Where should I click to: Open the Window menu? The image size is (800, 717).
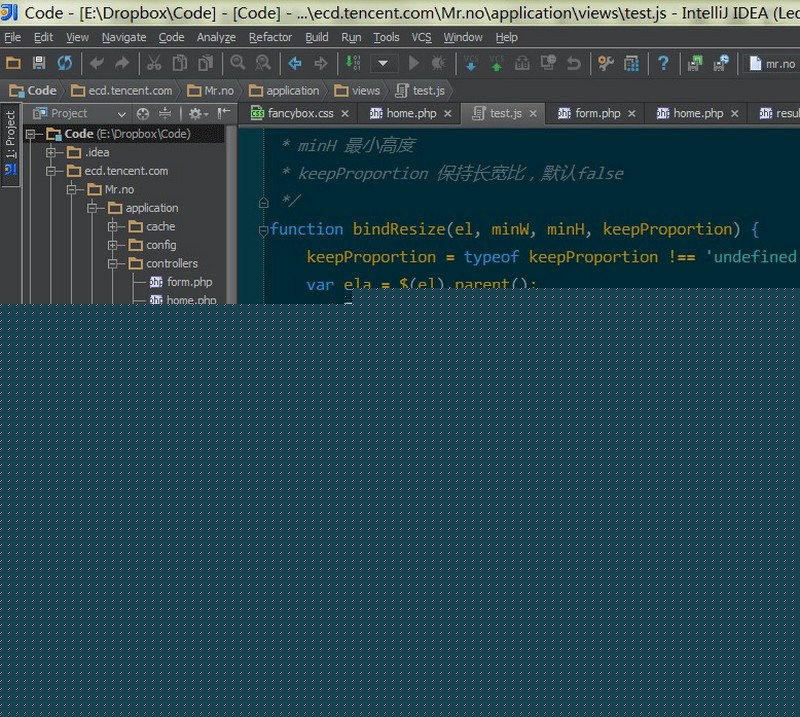[x=463, y=37]
